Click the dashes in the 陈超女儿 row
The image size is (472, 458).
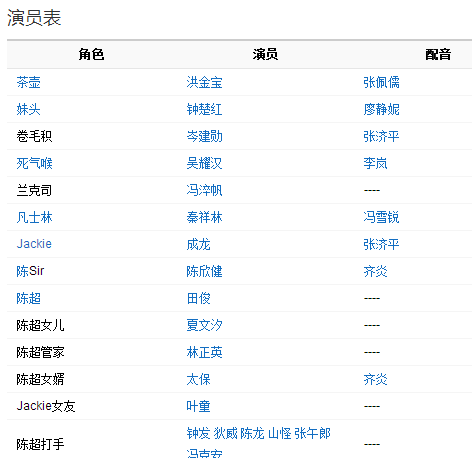[372, 325]
